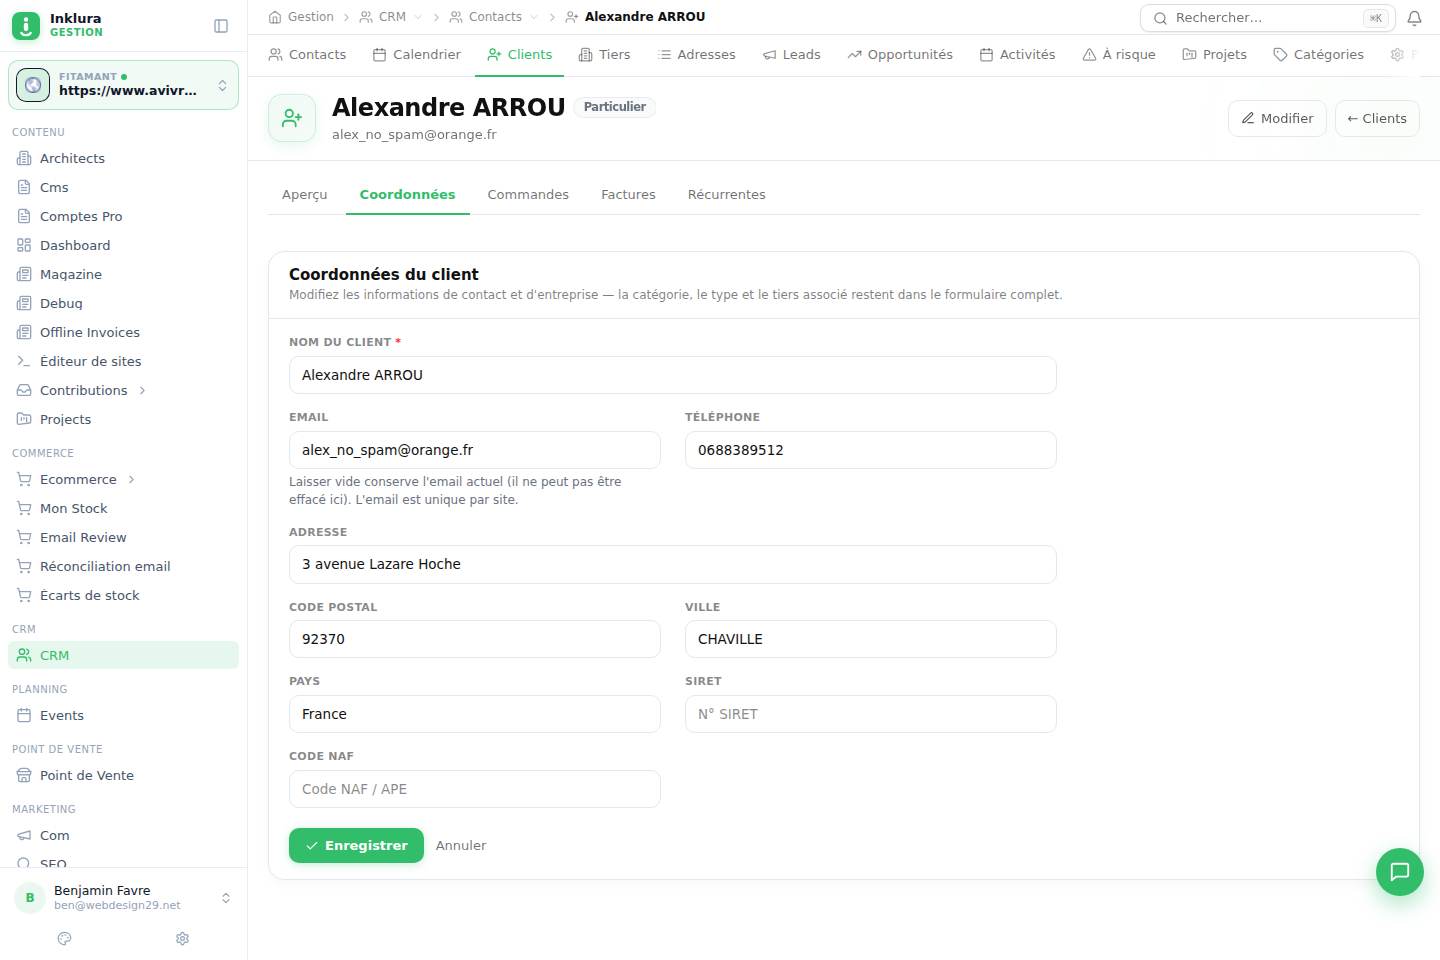Click the Code NAF input field
Viewport: 1440px width, 960px height.
(x=475, y=789)
